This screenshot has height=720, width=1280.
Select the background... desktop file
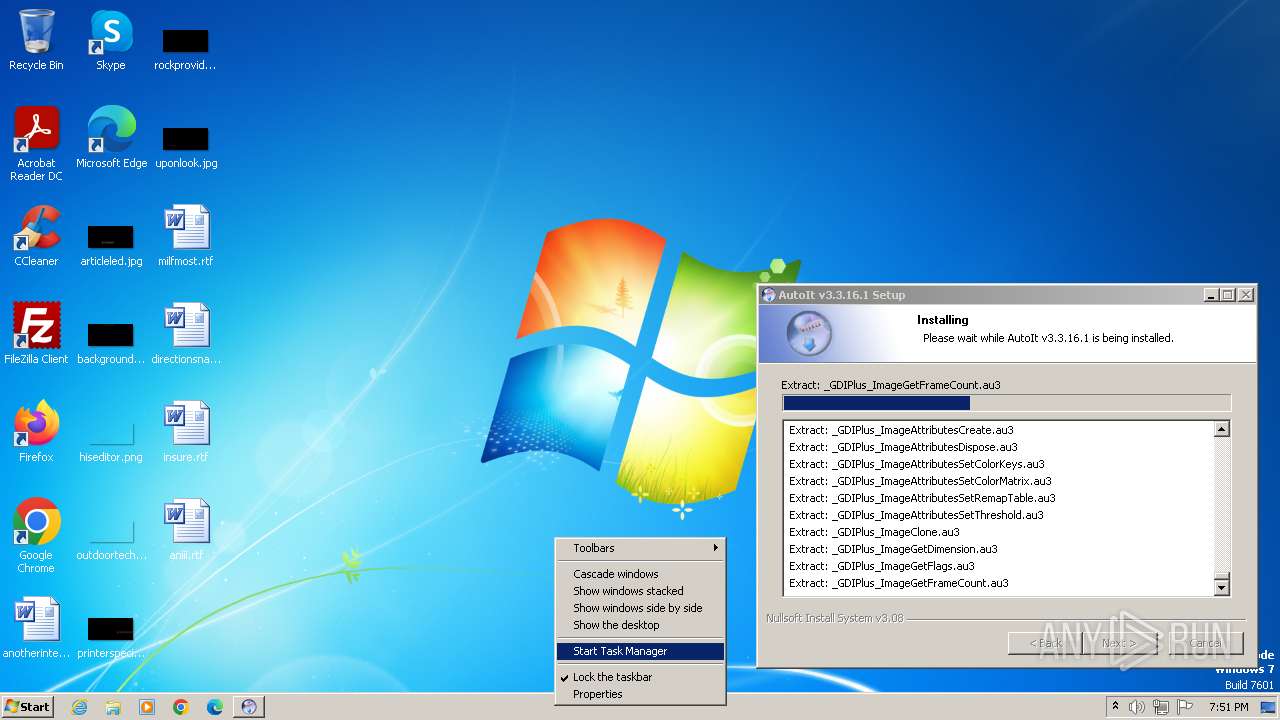click(111, 342)
